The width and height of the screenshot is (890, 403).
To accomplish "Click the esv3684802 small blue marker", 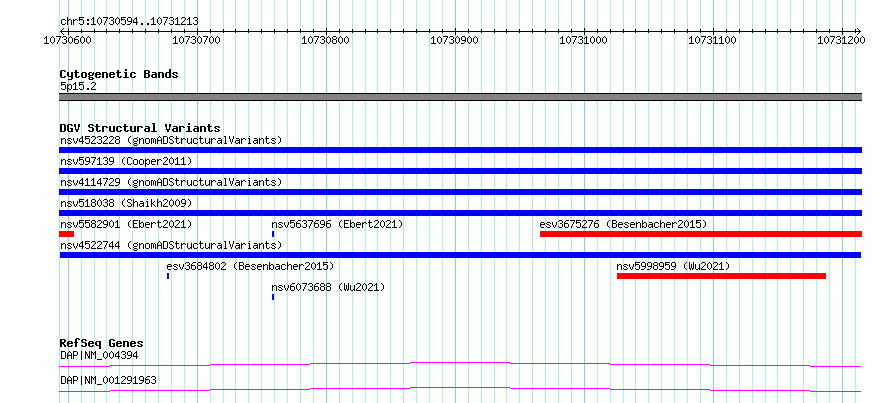I will 168,276.
